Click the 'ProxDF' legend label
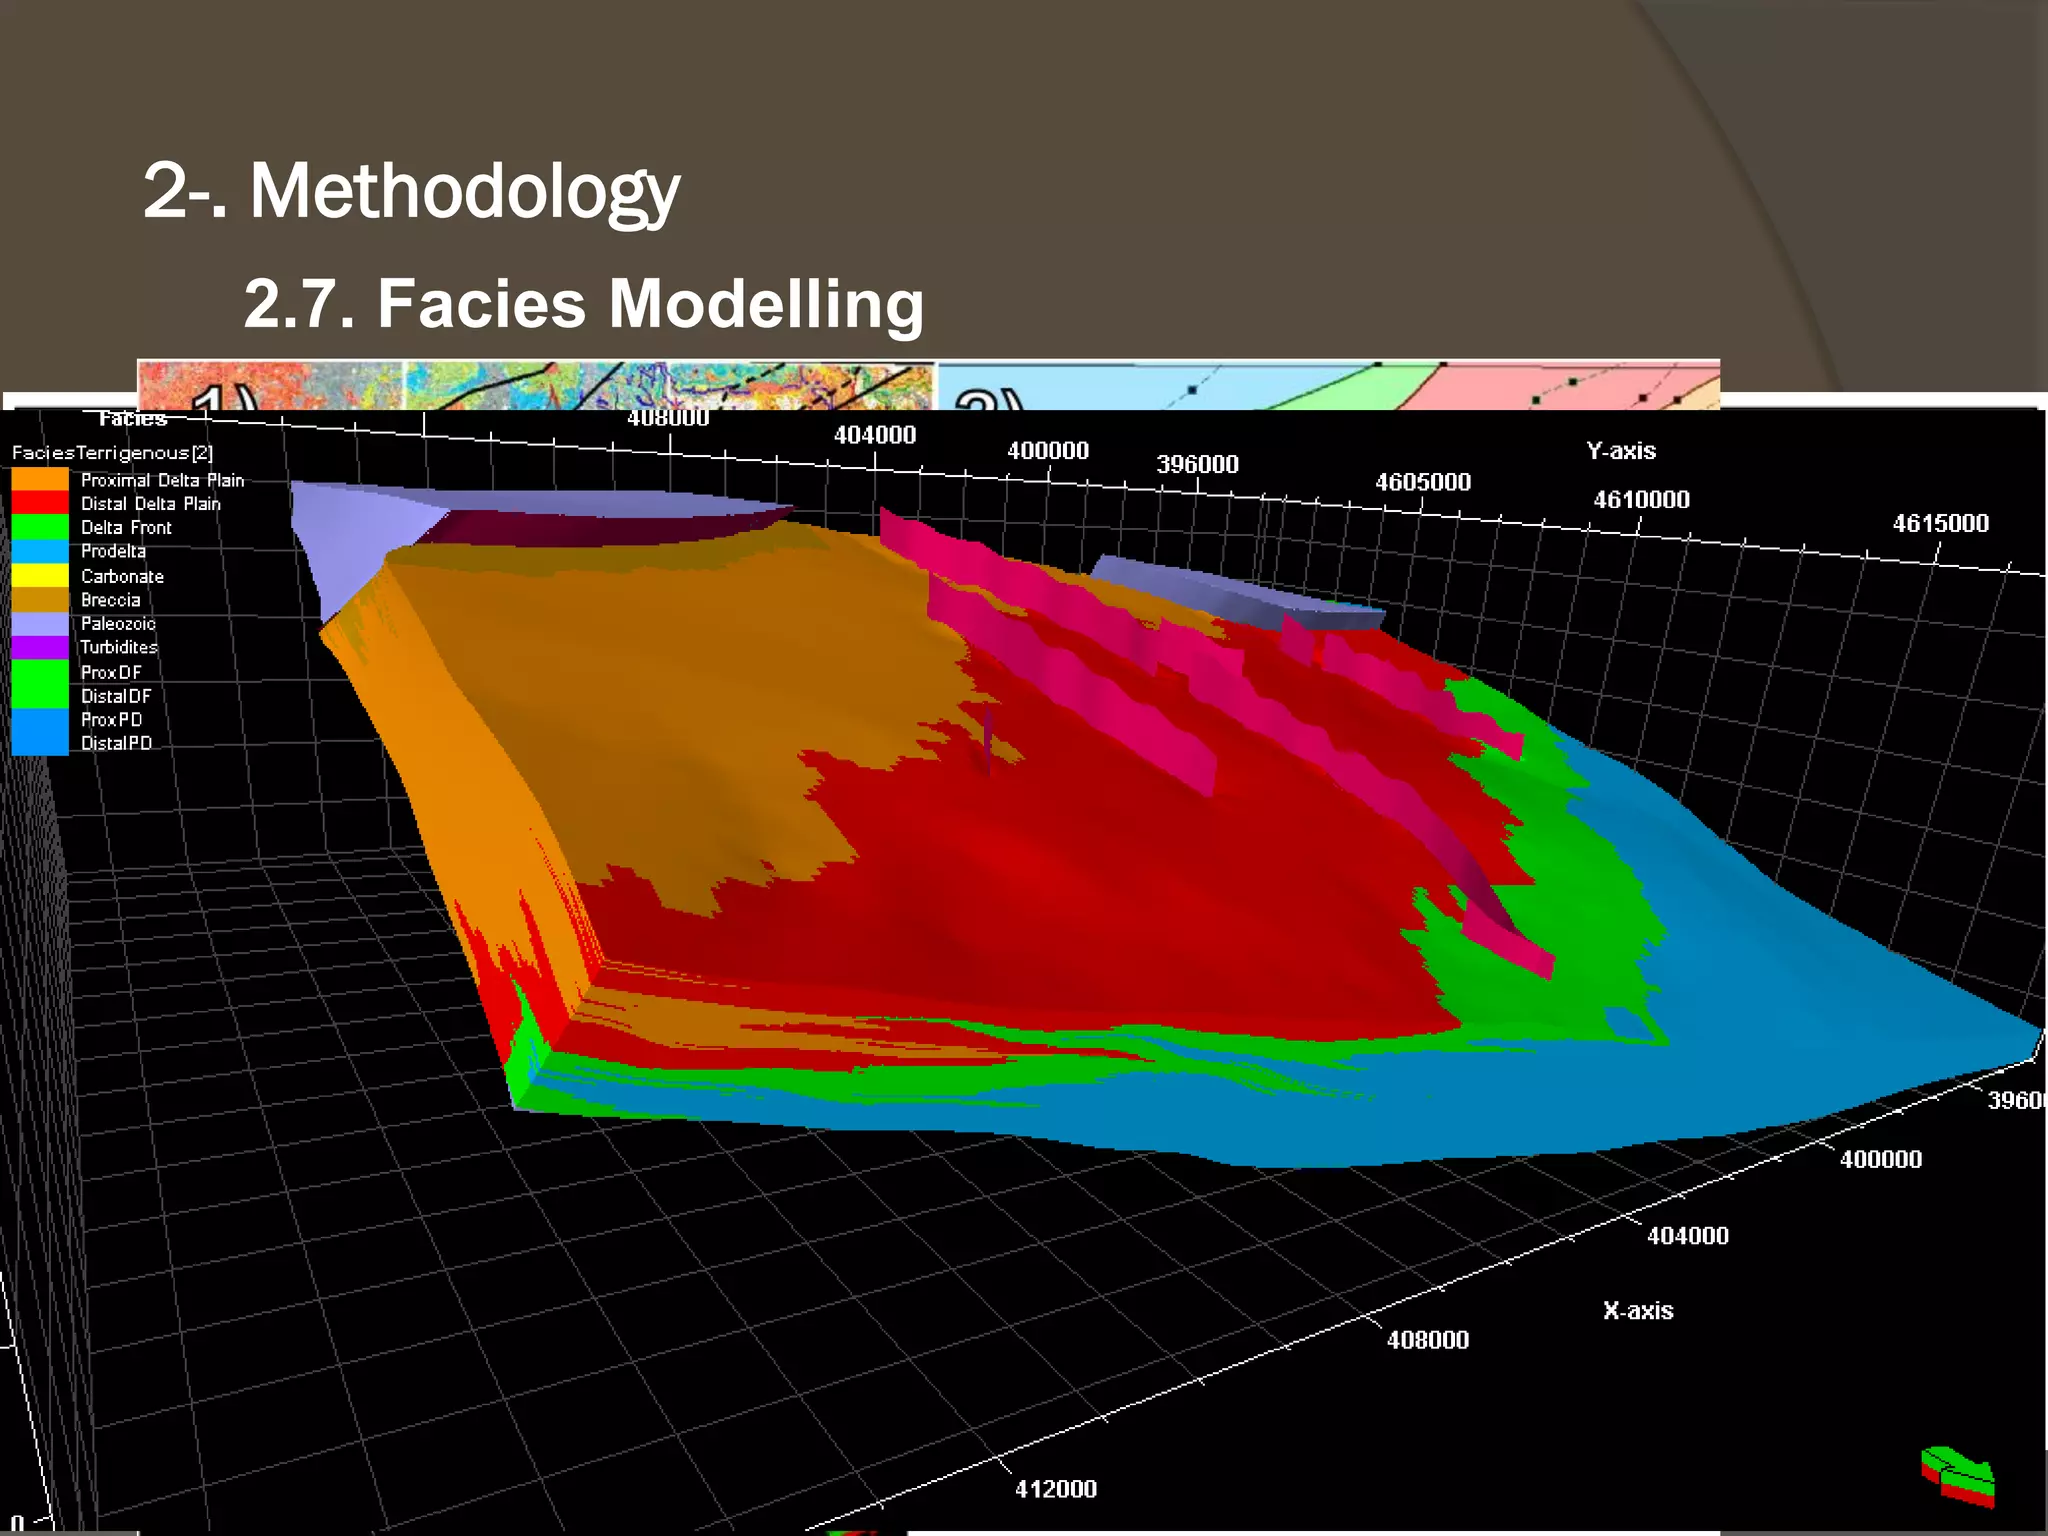The height and width of the screenshot is (1536, 2048). pyautogui.click(x=111, y=673)
